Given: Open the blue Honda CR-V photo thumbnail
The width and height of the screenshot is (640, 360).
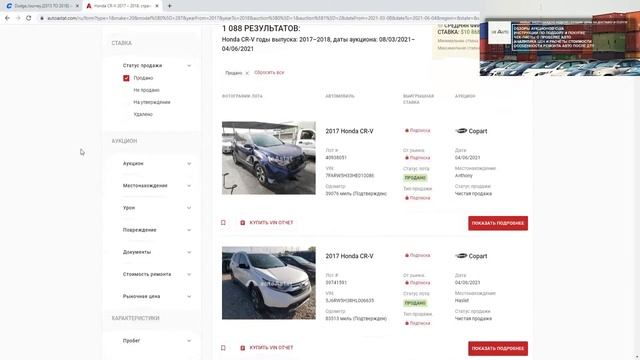Looking at the screenshot, I should 269,158.
